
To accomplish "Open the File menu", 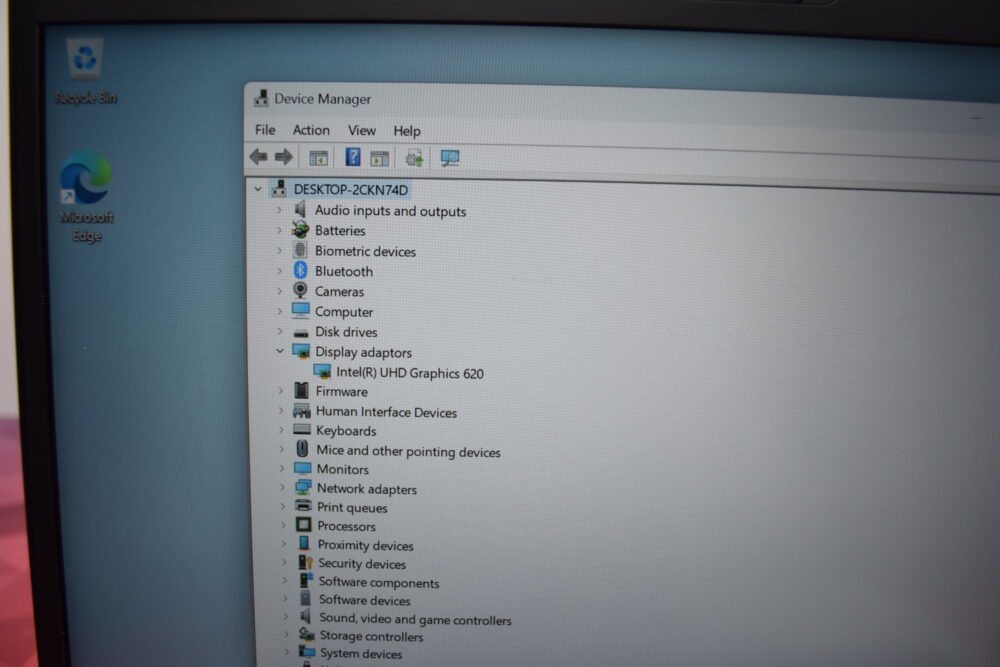I will pos(265,129).
